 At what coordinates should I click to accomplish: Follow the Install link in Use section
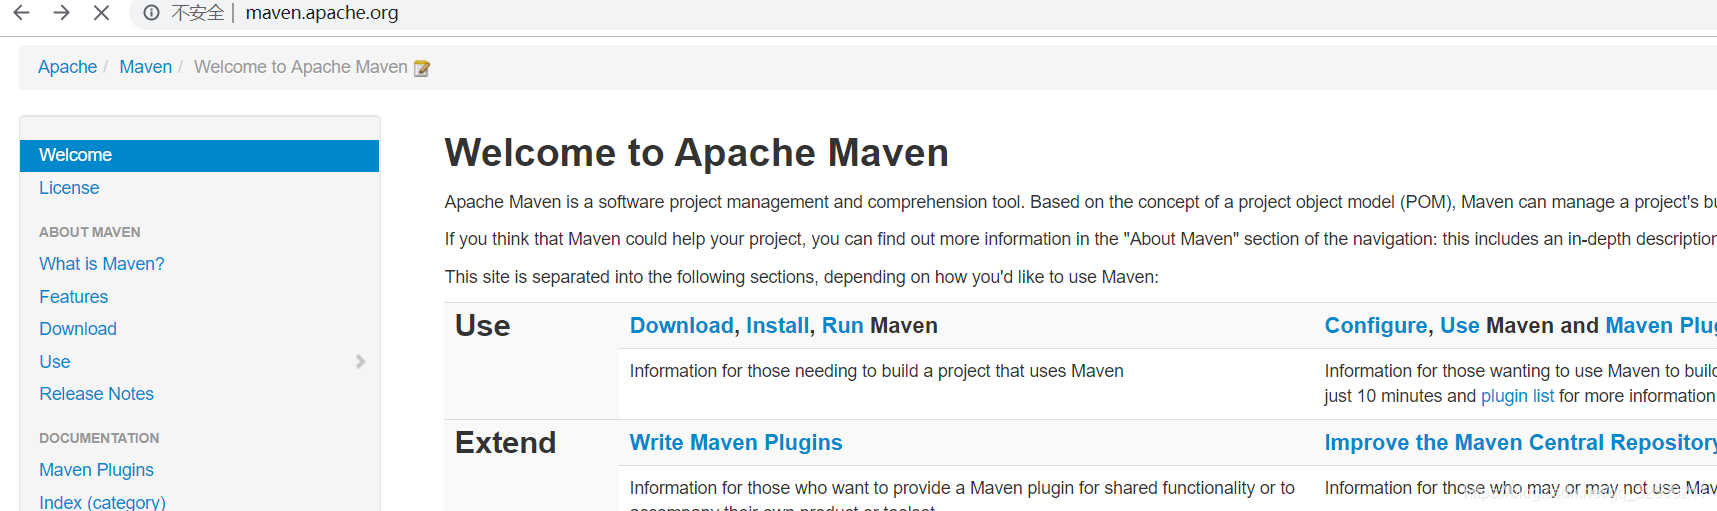click(778, 326)
